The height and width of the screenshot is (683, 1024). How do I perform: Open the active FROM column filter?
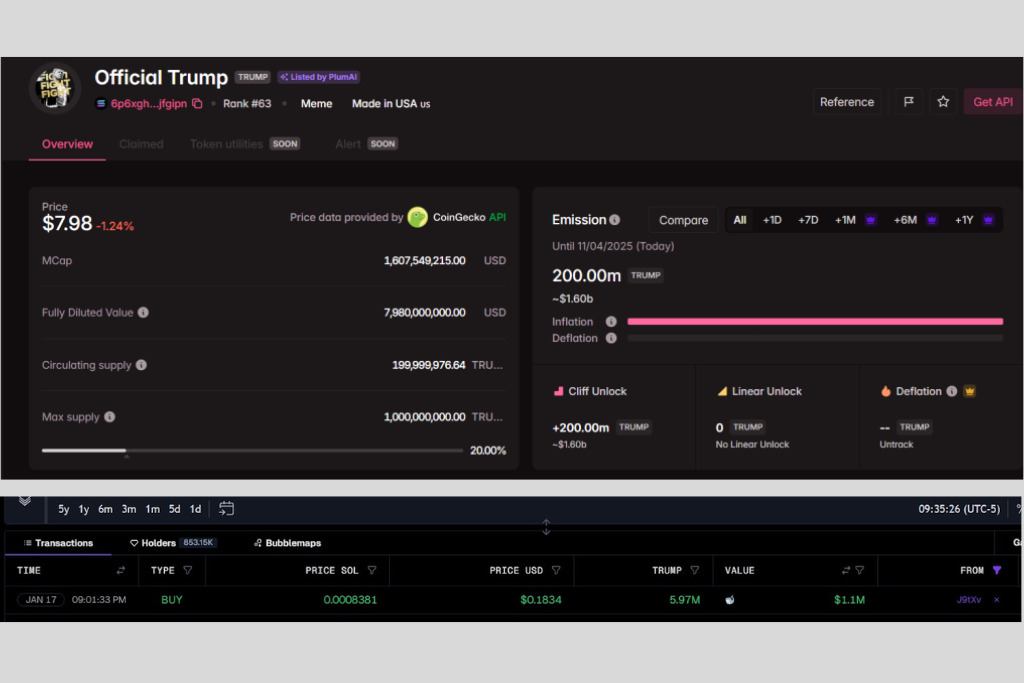(997, 570)
